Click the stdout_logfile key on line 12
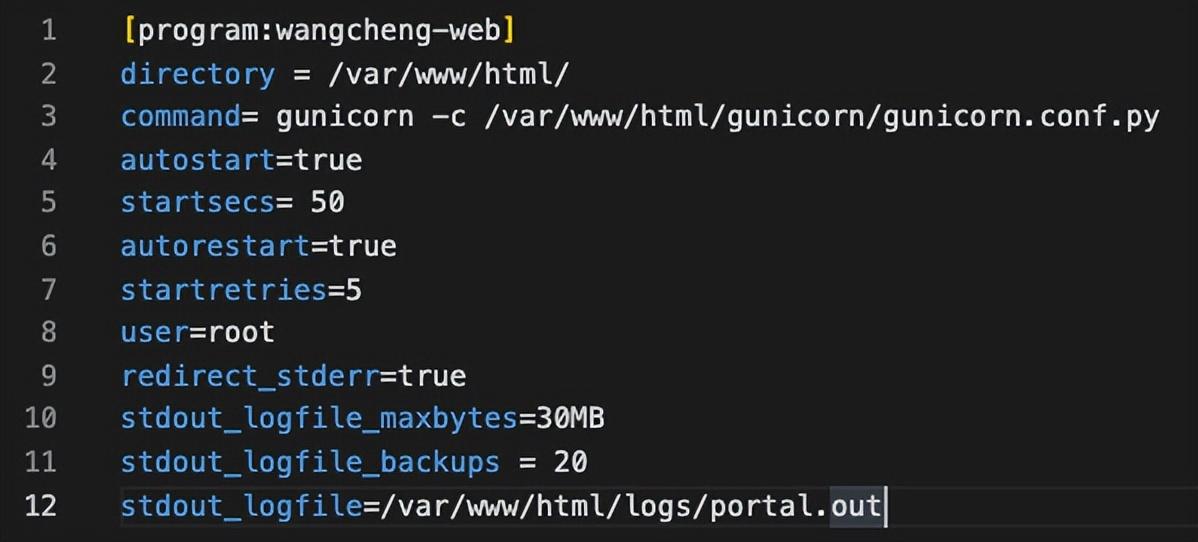The width and height of the screenshot is (1198, 542). 241,506
